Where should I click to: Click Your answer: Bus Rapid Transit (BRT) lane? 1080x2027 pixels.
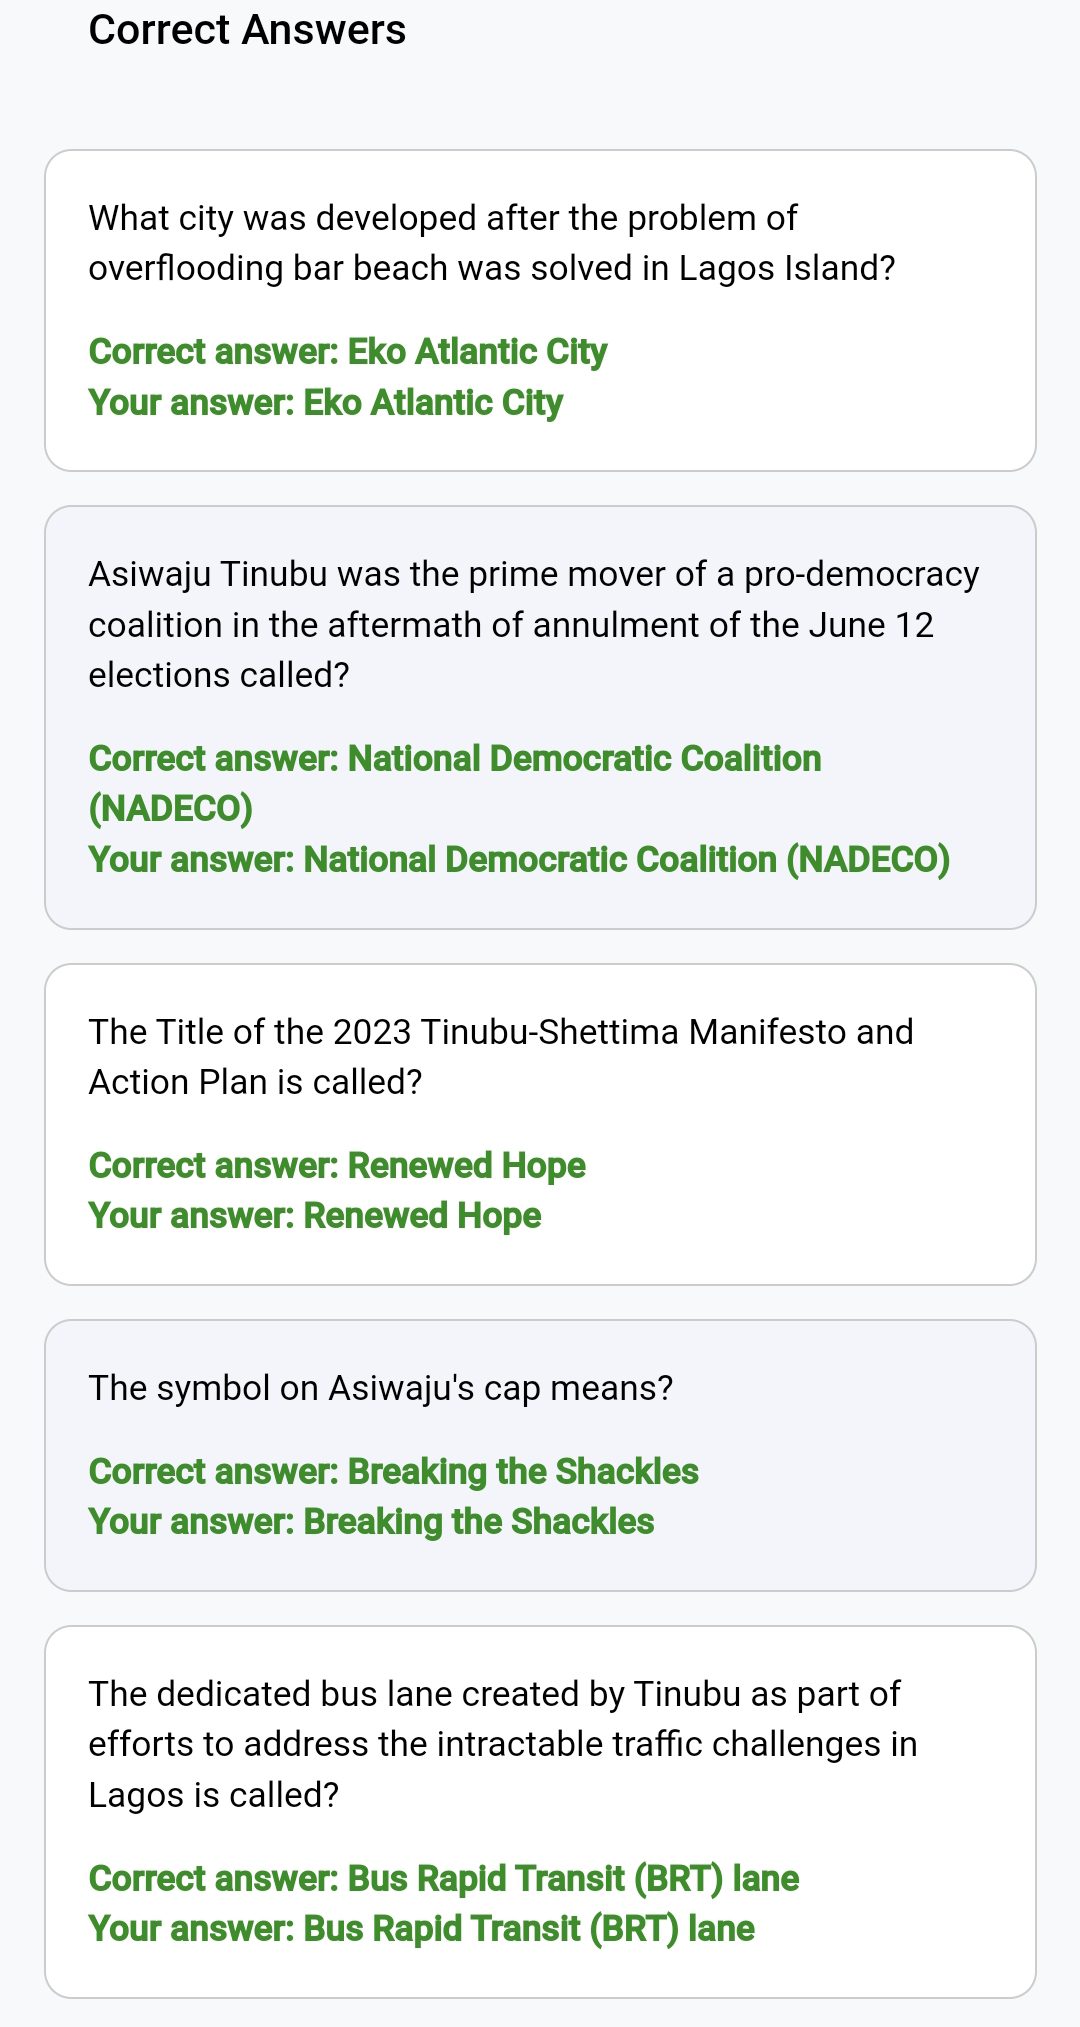[422, 1929]
